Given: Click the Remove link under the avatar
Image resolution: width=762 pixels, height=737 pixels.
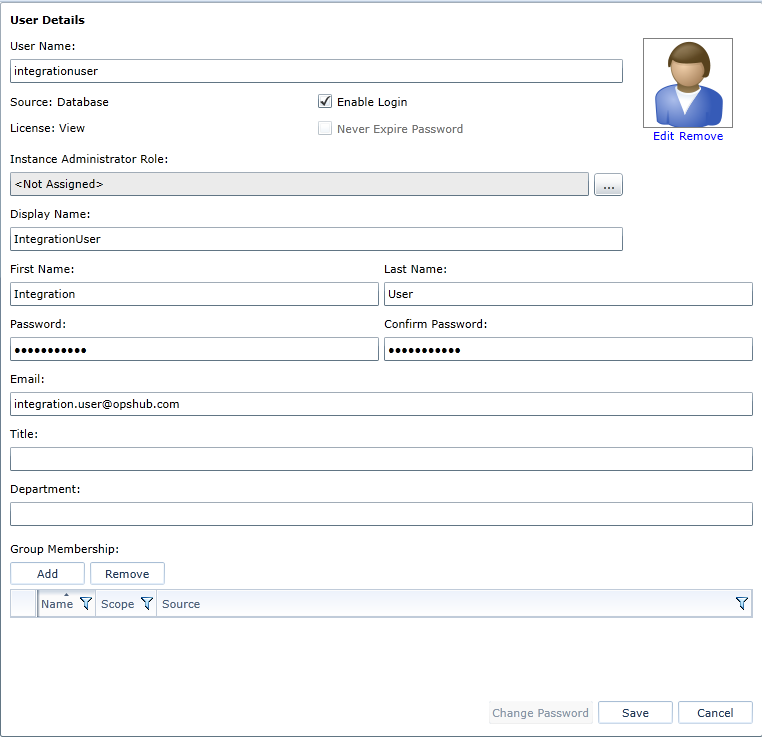Looking at the screenshot, I should tap(701, 136).
